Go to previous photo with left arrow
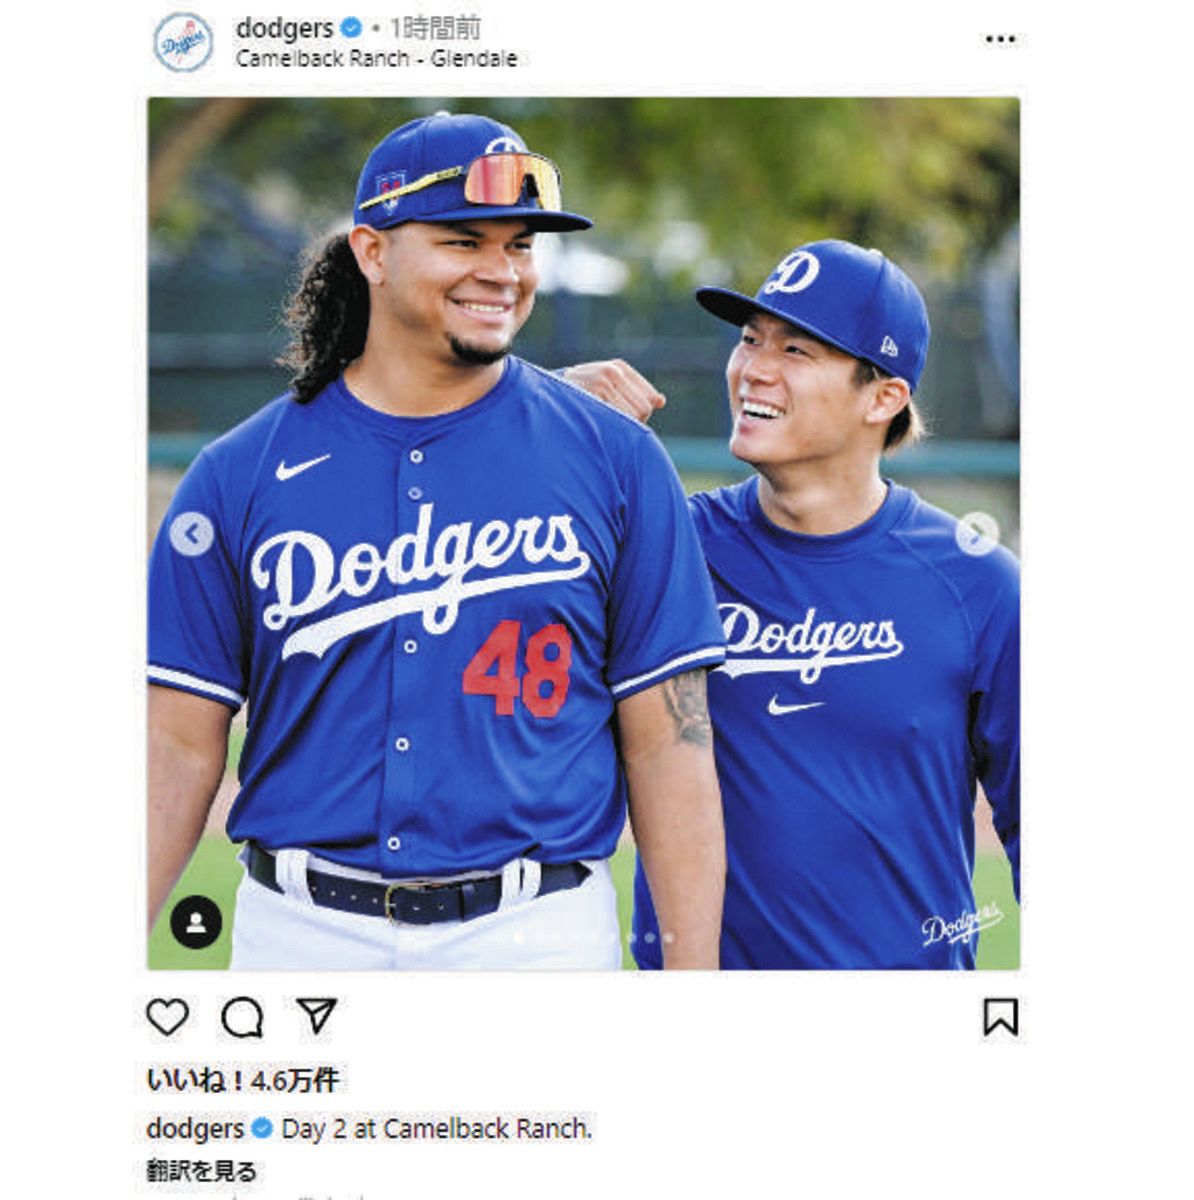Screen dimensions: 1194x1200 coord(191,534)
